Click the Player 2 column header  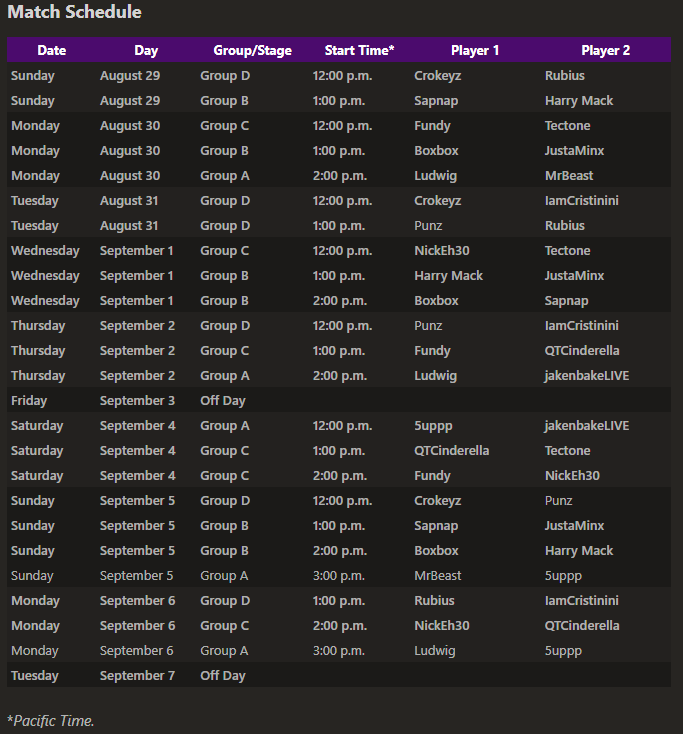tap(605, 50)
